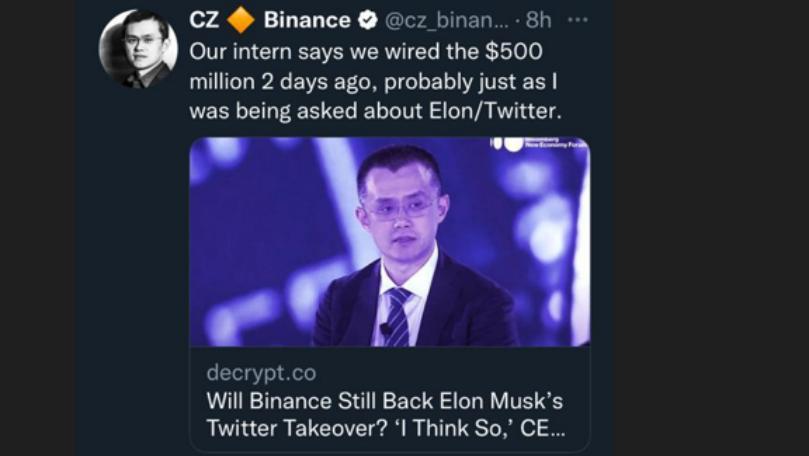Open the @cz_binan... handle link

pos(449,20)
